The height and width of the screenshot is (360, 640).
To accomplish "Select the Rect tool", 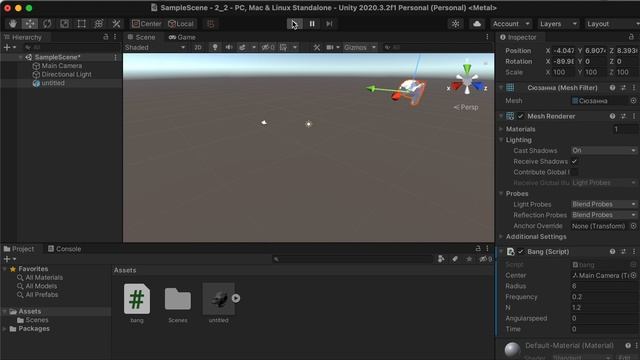I will pyautogui.click(x=82, y=24).
